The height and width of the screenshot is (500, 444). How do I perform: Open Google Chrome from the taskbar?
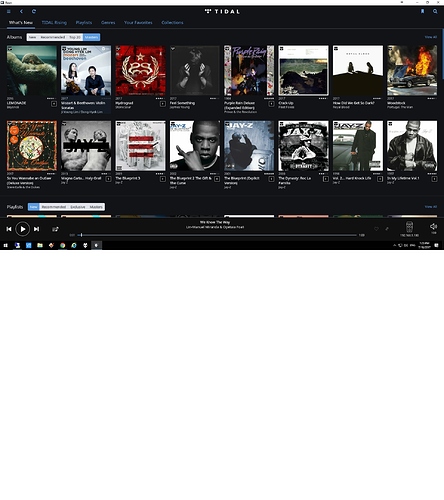pos(62,245)
